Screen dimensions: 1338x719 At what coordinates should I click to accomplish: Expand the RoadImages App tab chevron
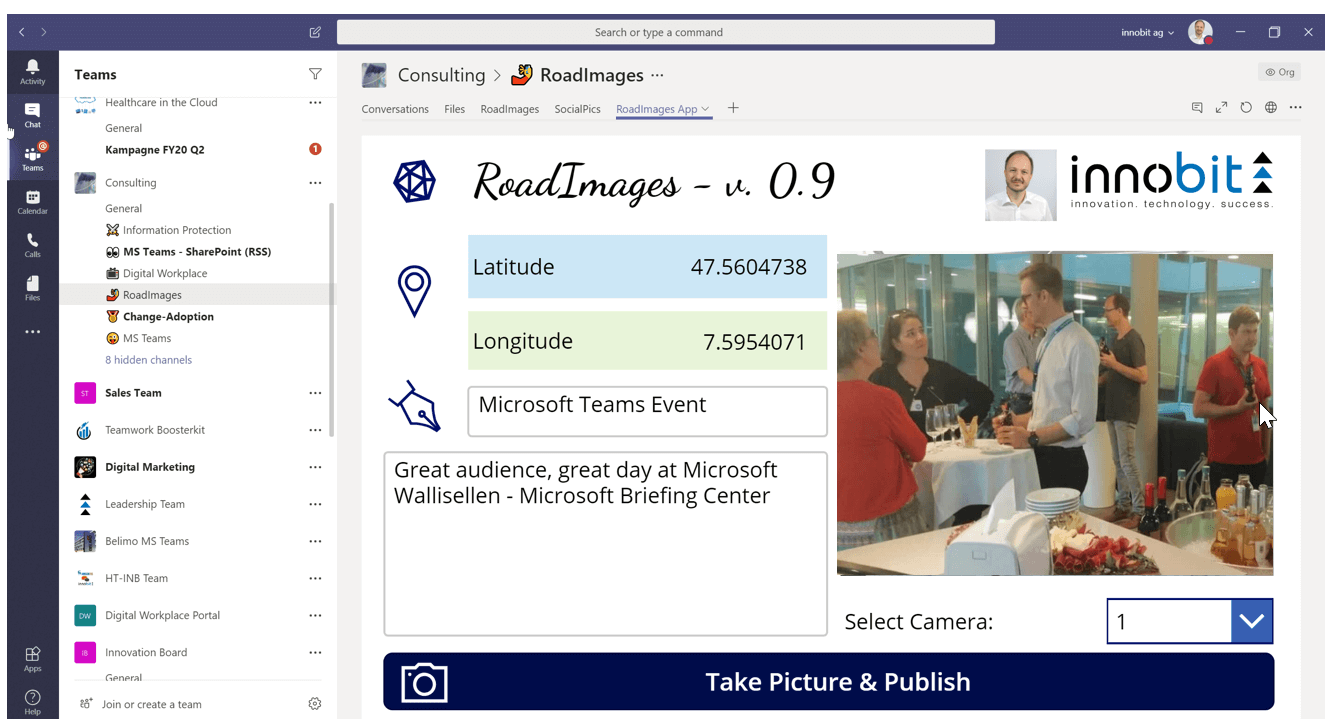click(x=706, y=109)
